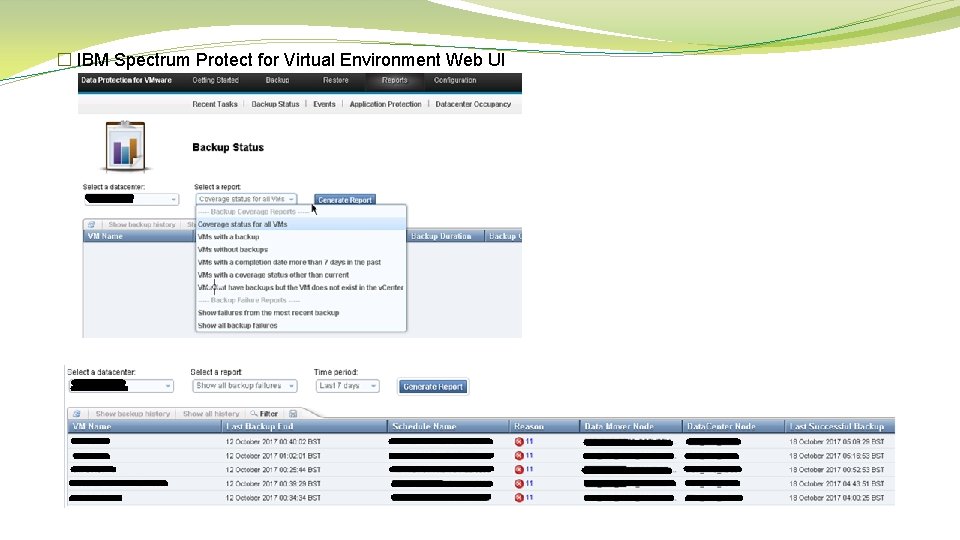Click lower Show backup history button
The width and height of the screenshot is (960, 540).
133,414
